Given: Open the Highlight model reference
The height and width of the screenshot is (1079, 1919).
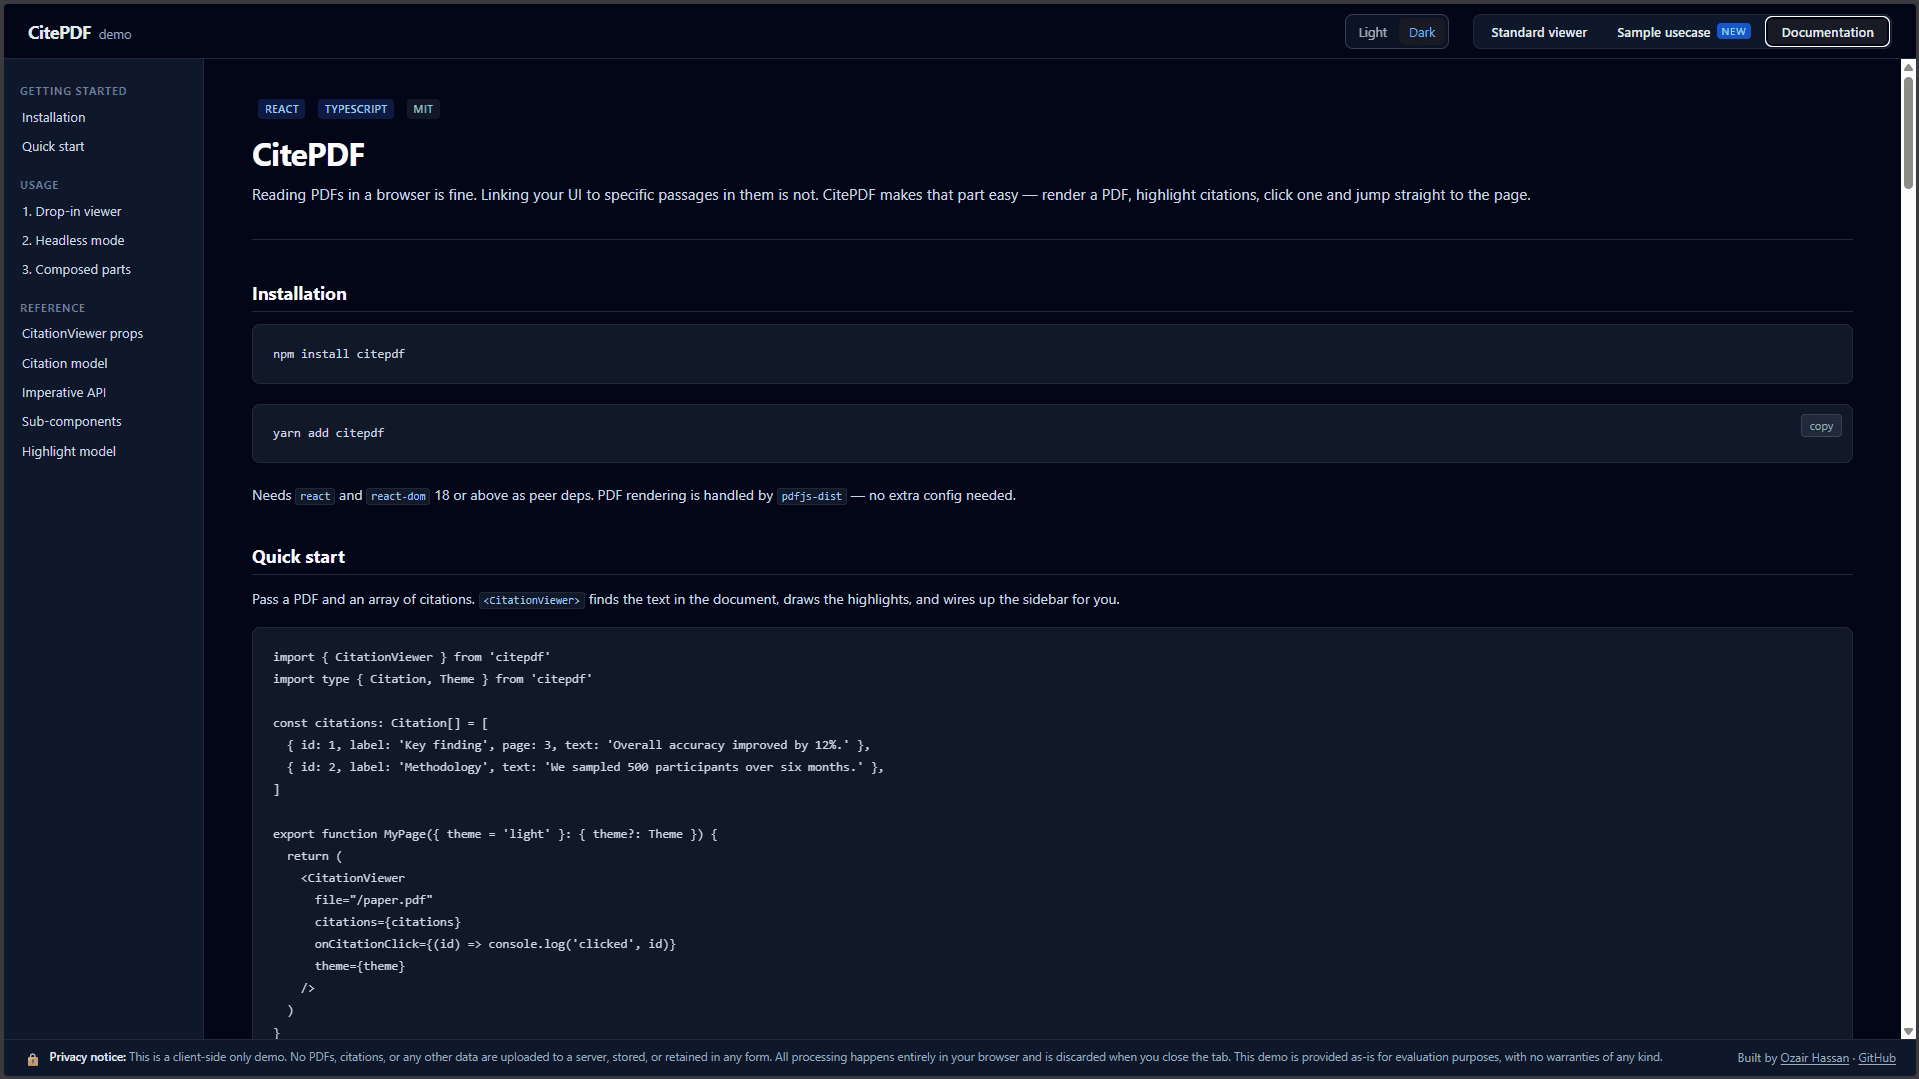Looking at the screenshot, I should 69,452.
